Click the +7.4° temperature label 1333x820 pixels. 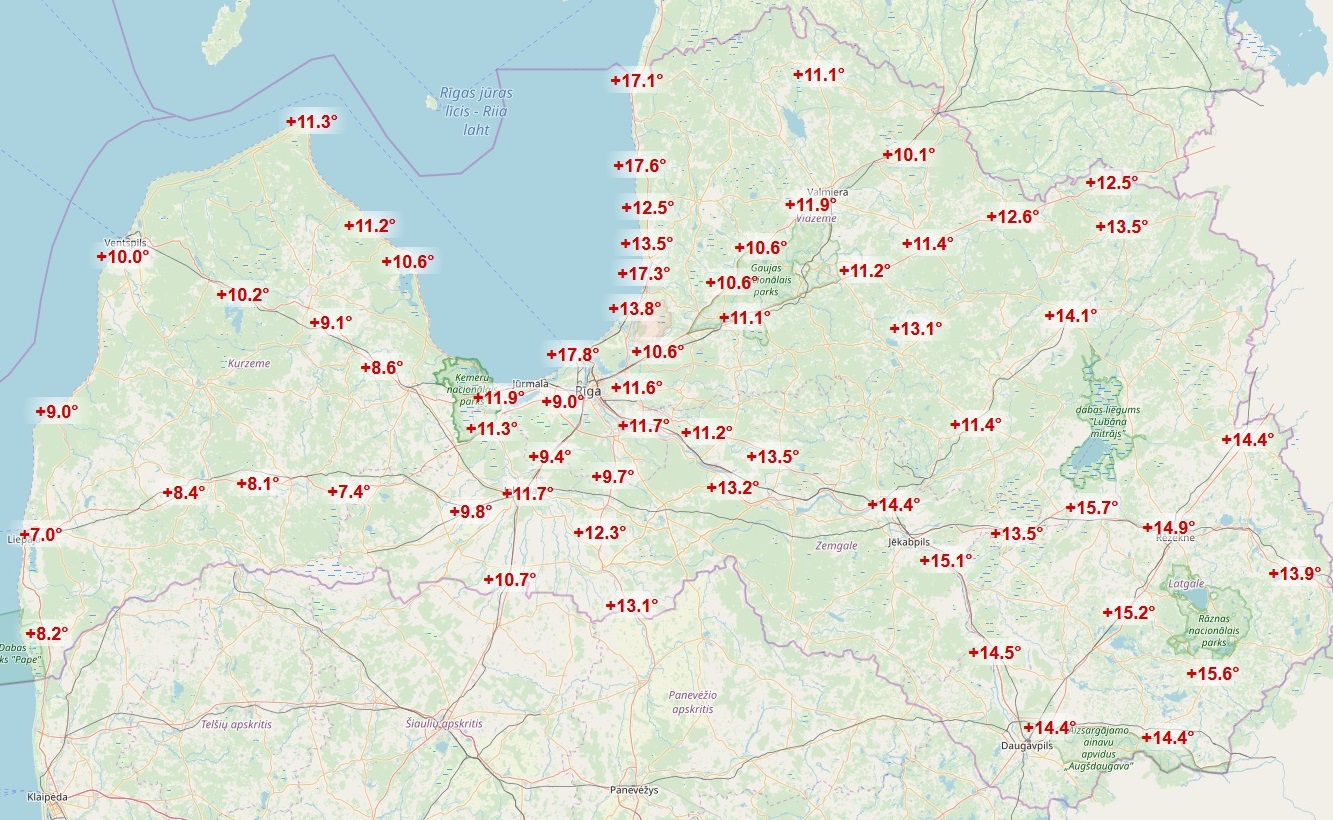click(x=349, y=492)
